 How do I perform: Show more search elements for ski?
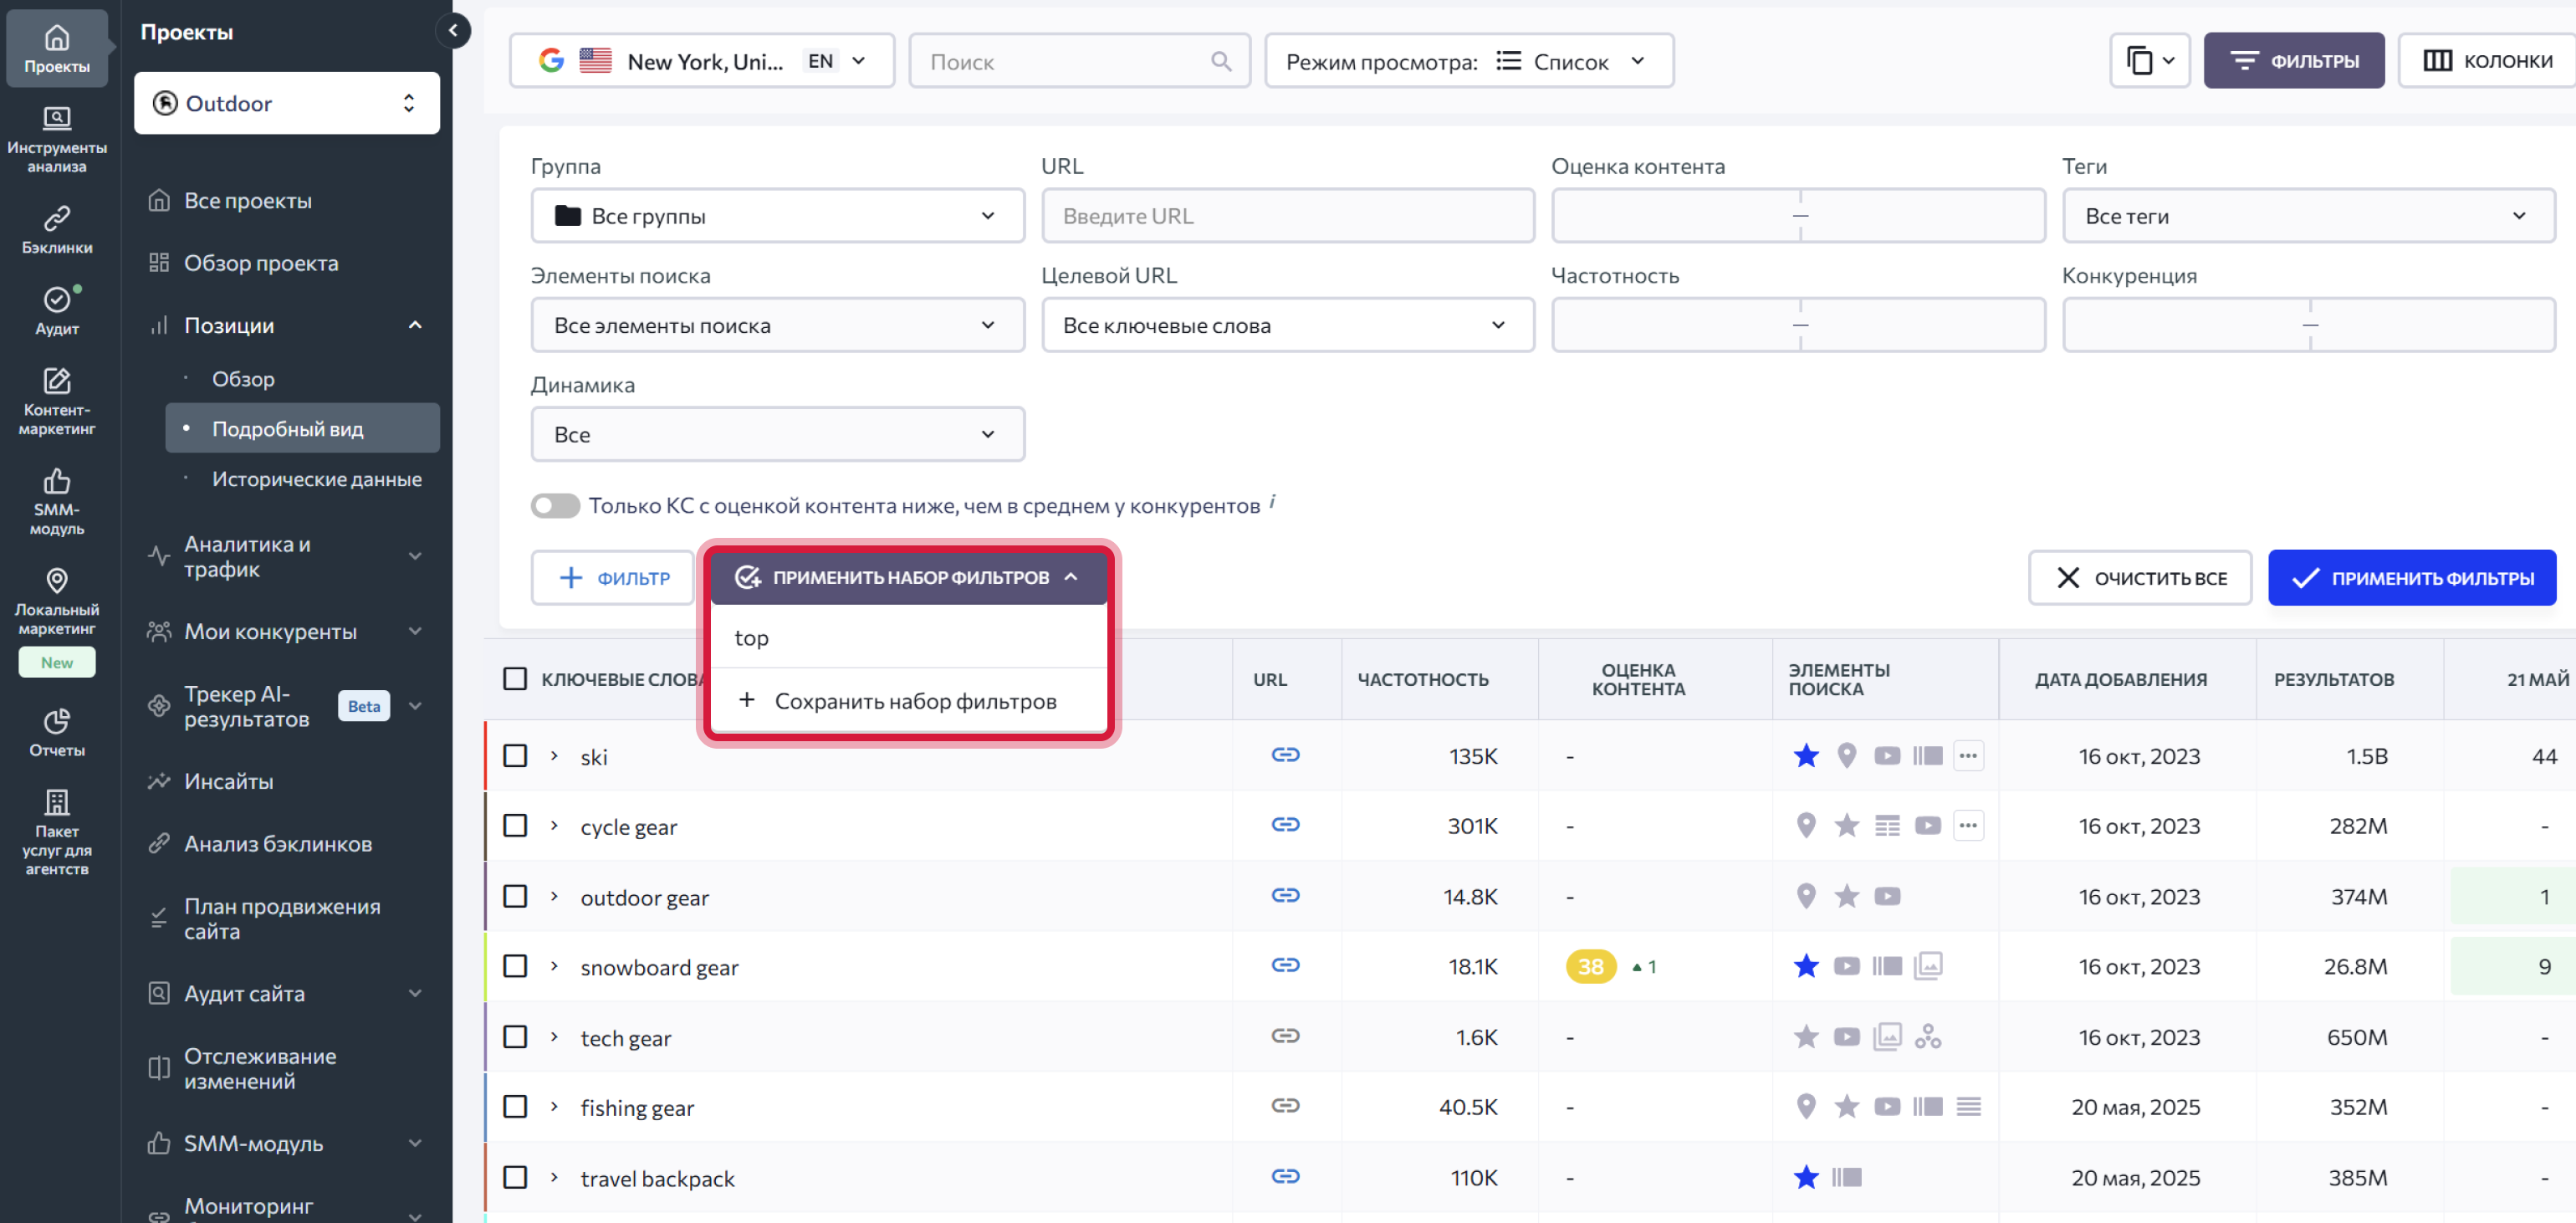1968,756
